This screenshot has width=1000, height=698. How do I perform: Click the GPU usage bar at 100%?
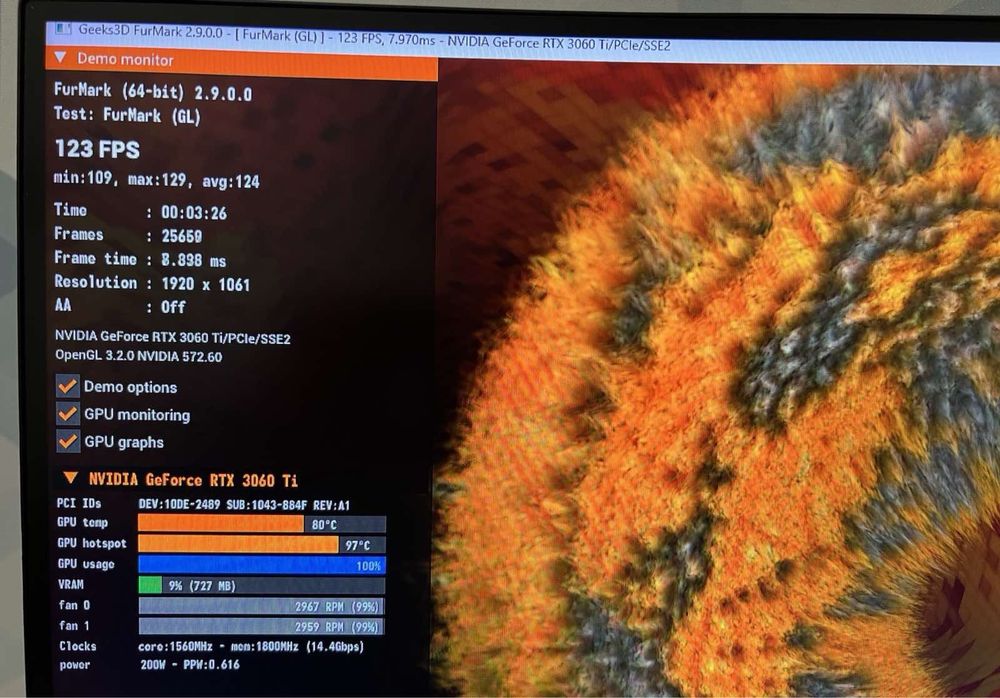coord(261,565)
